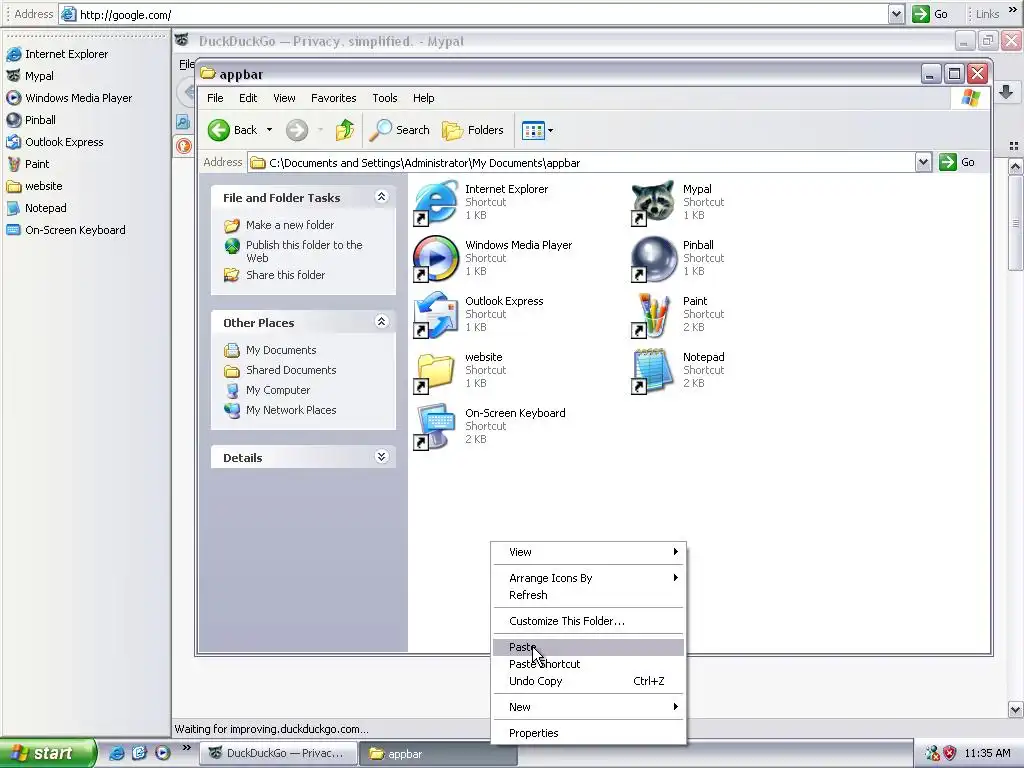Choose Undo Copy in context menu
The height and width of the screenshot is (768, 1024).
(x=589, y=681)
